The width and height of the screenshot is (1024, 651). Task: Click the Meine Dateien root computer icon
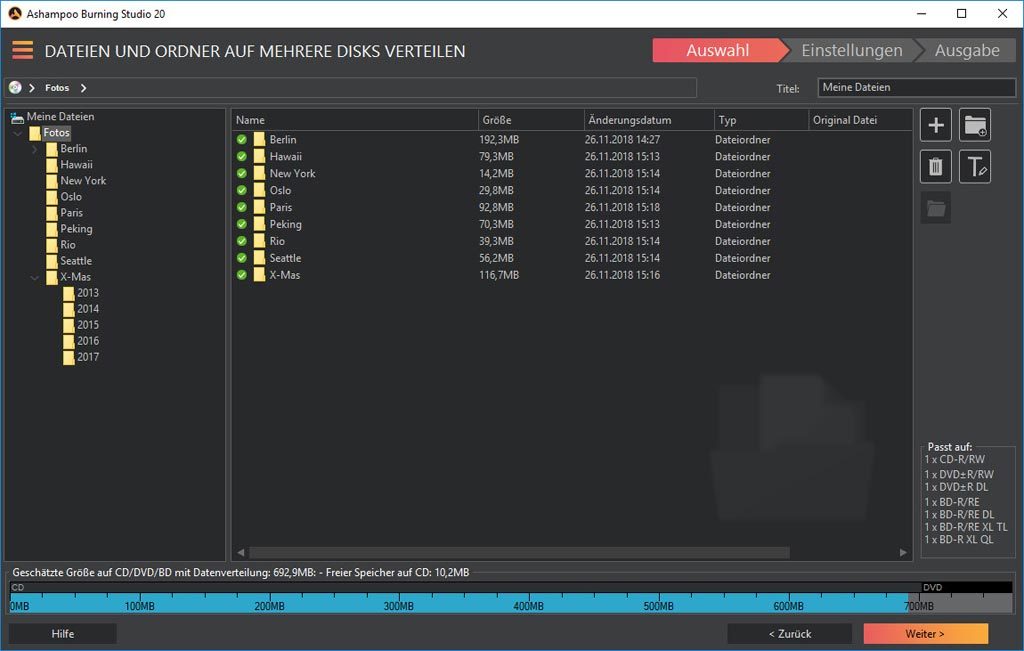(17, 117)
